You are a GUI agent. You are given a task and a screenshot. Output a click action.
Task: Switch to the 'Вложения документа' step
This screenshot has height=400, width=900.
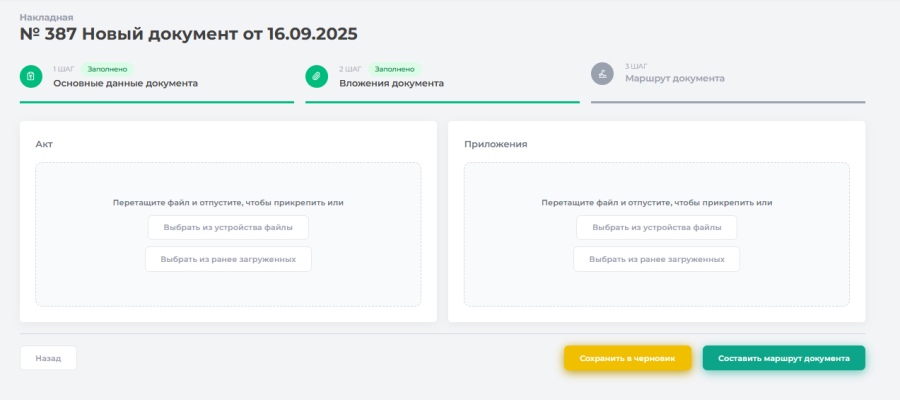click(x=391, y=84)
